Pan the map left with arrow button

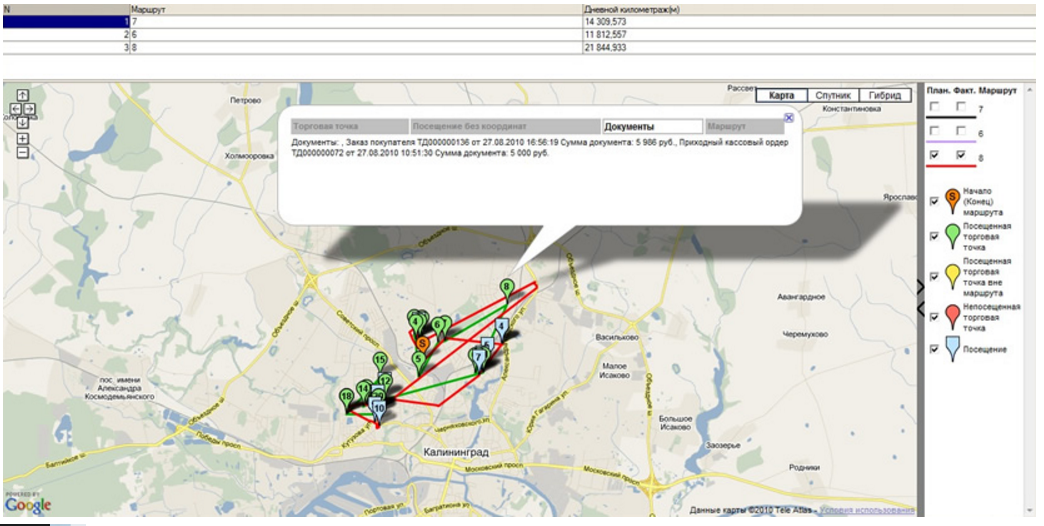tap(15, 108)
